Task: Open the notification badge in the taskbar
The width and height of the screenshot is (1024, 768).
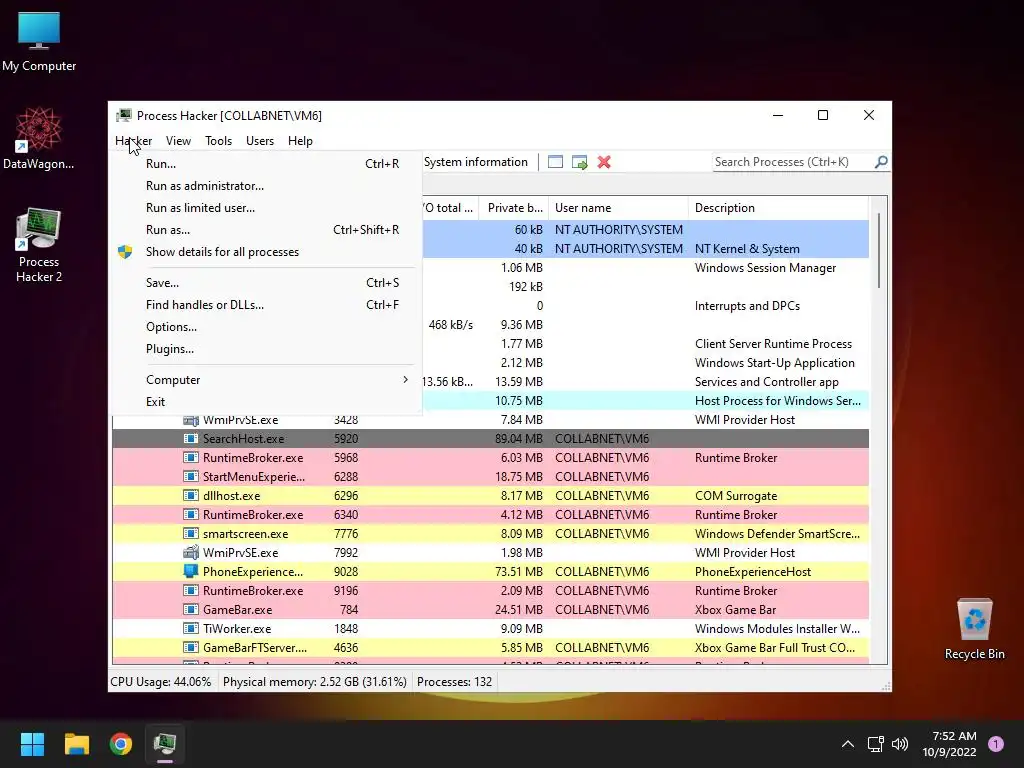Action: coord(996,744)
